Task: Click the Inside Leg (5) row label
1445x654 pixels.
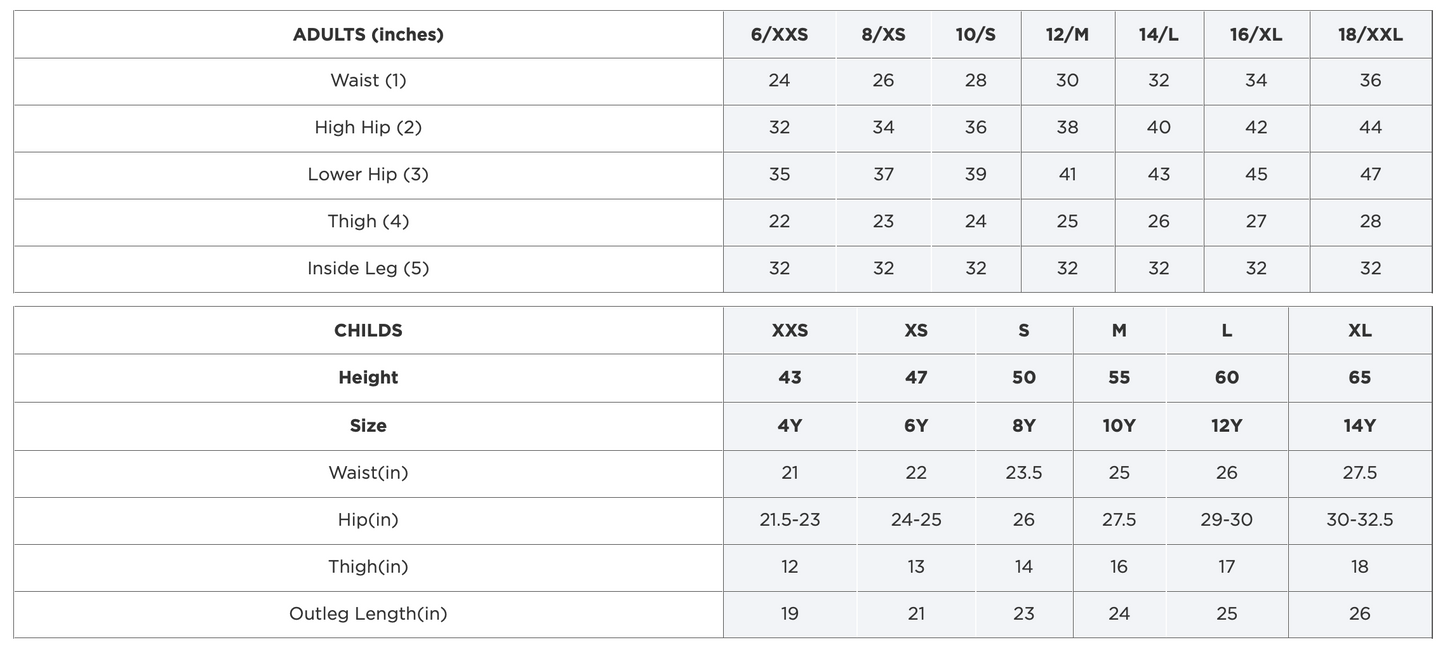Action: click(x=368, y=268)
